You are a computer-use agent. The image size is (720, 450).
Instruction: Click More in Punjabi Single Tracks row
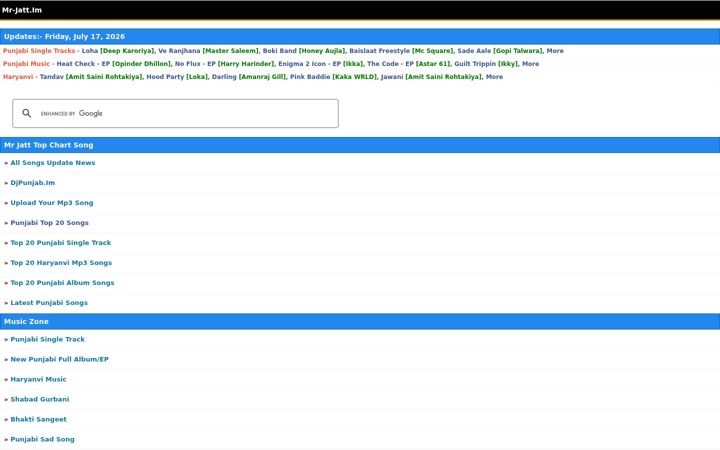555,51
